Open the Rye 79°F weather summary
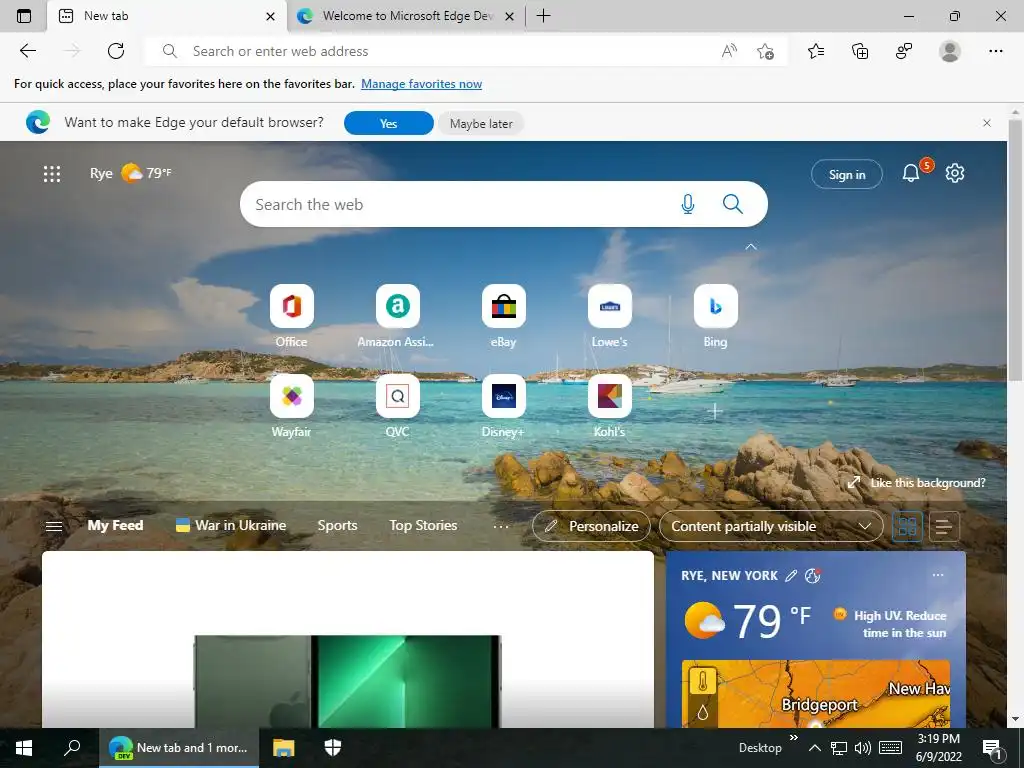 click(131, 173)
